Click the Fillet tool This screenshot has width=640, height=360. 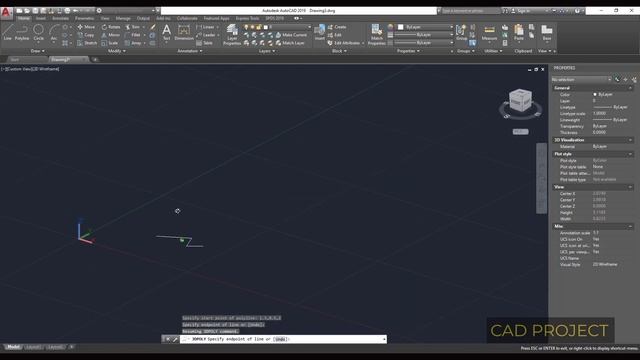pos(133,35)
